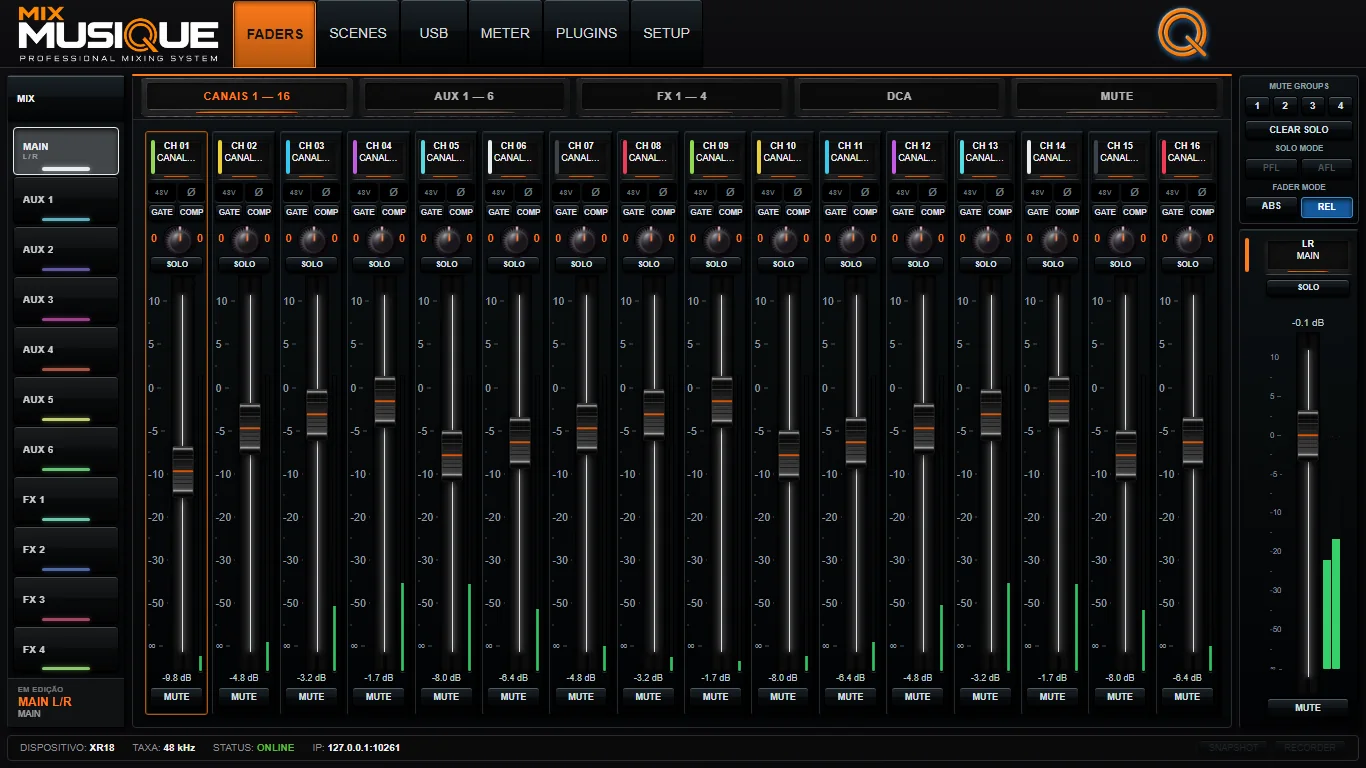Image resolution: width=1366 pixels, height=768 pixels.
Task: Click the pan knob on CH 08
Action: click(649, 239)
